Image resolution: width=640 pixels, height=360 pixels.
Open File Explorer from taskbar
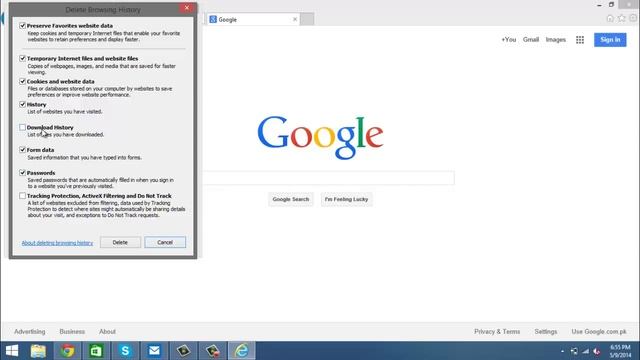[x=38, y=351]
